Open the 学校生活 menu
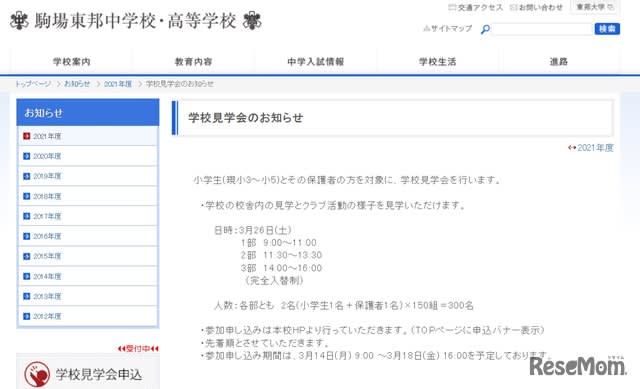640x389 pixels. [437, 62]
